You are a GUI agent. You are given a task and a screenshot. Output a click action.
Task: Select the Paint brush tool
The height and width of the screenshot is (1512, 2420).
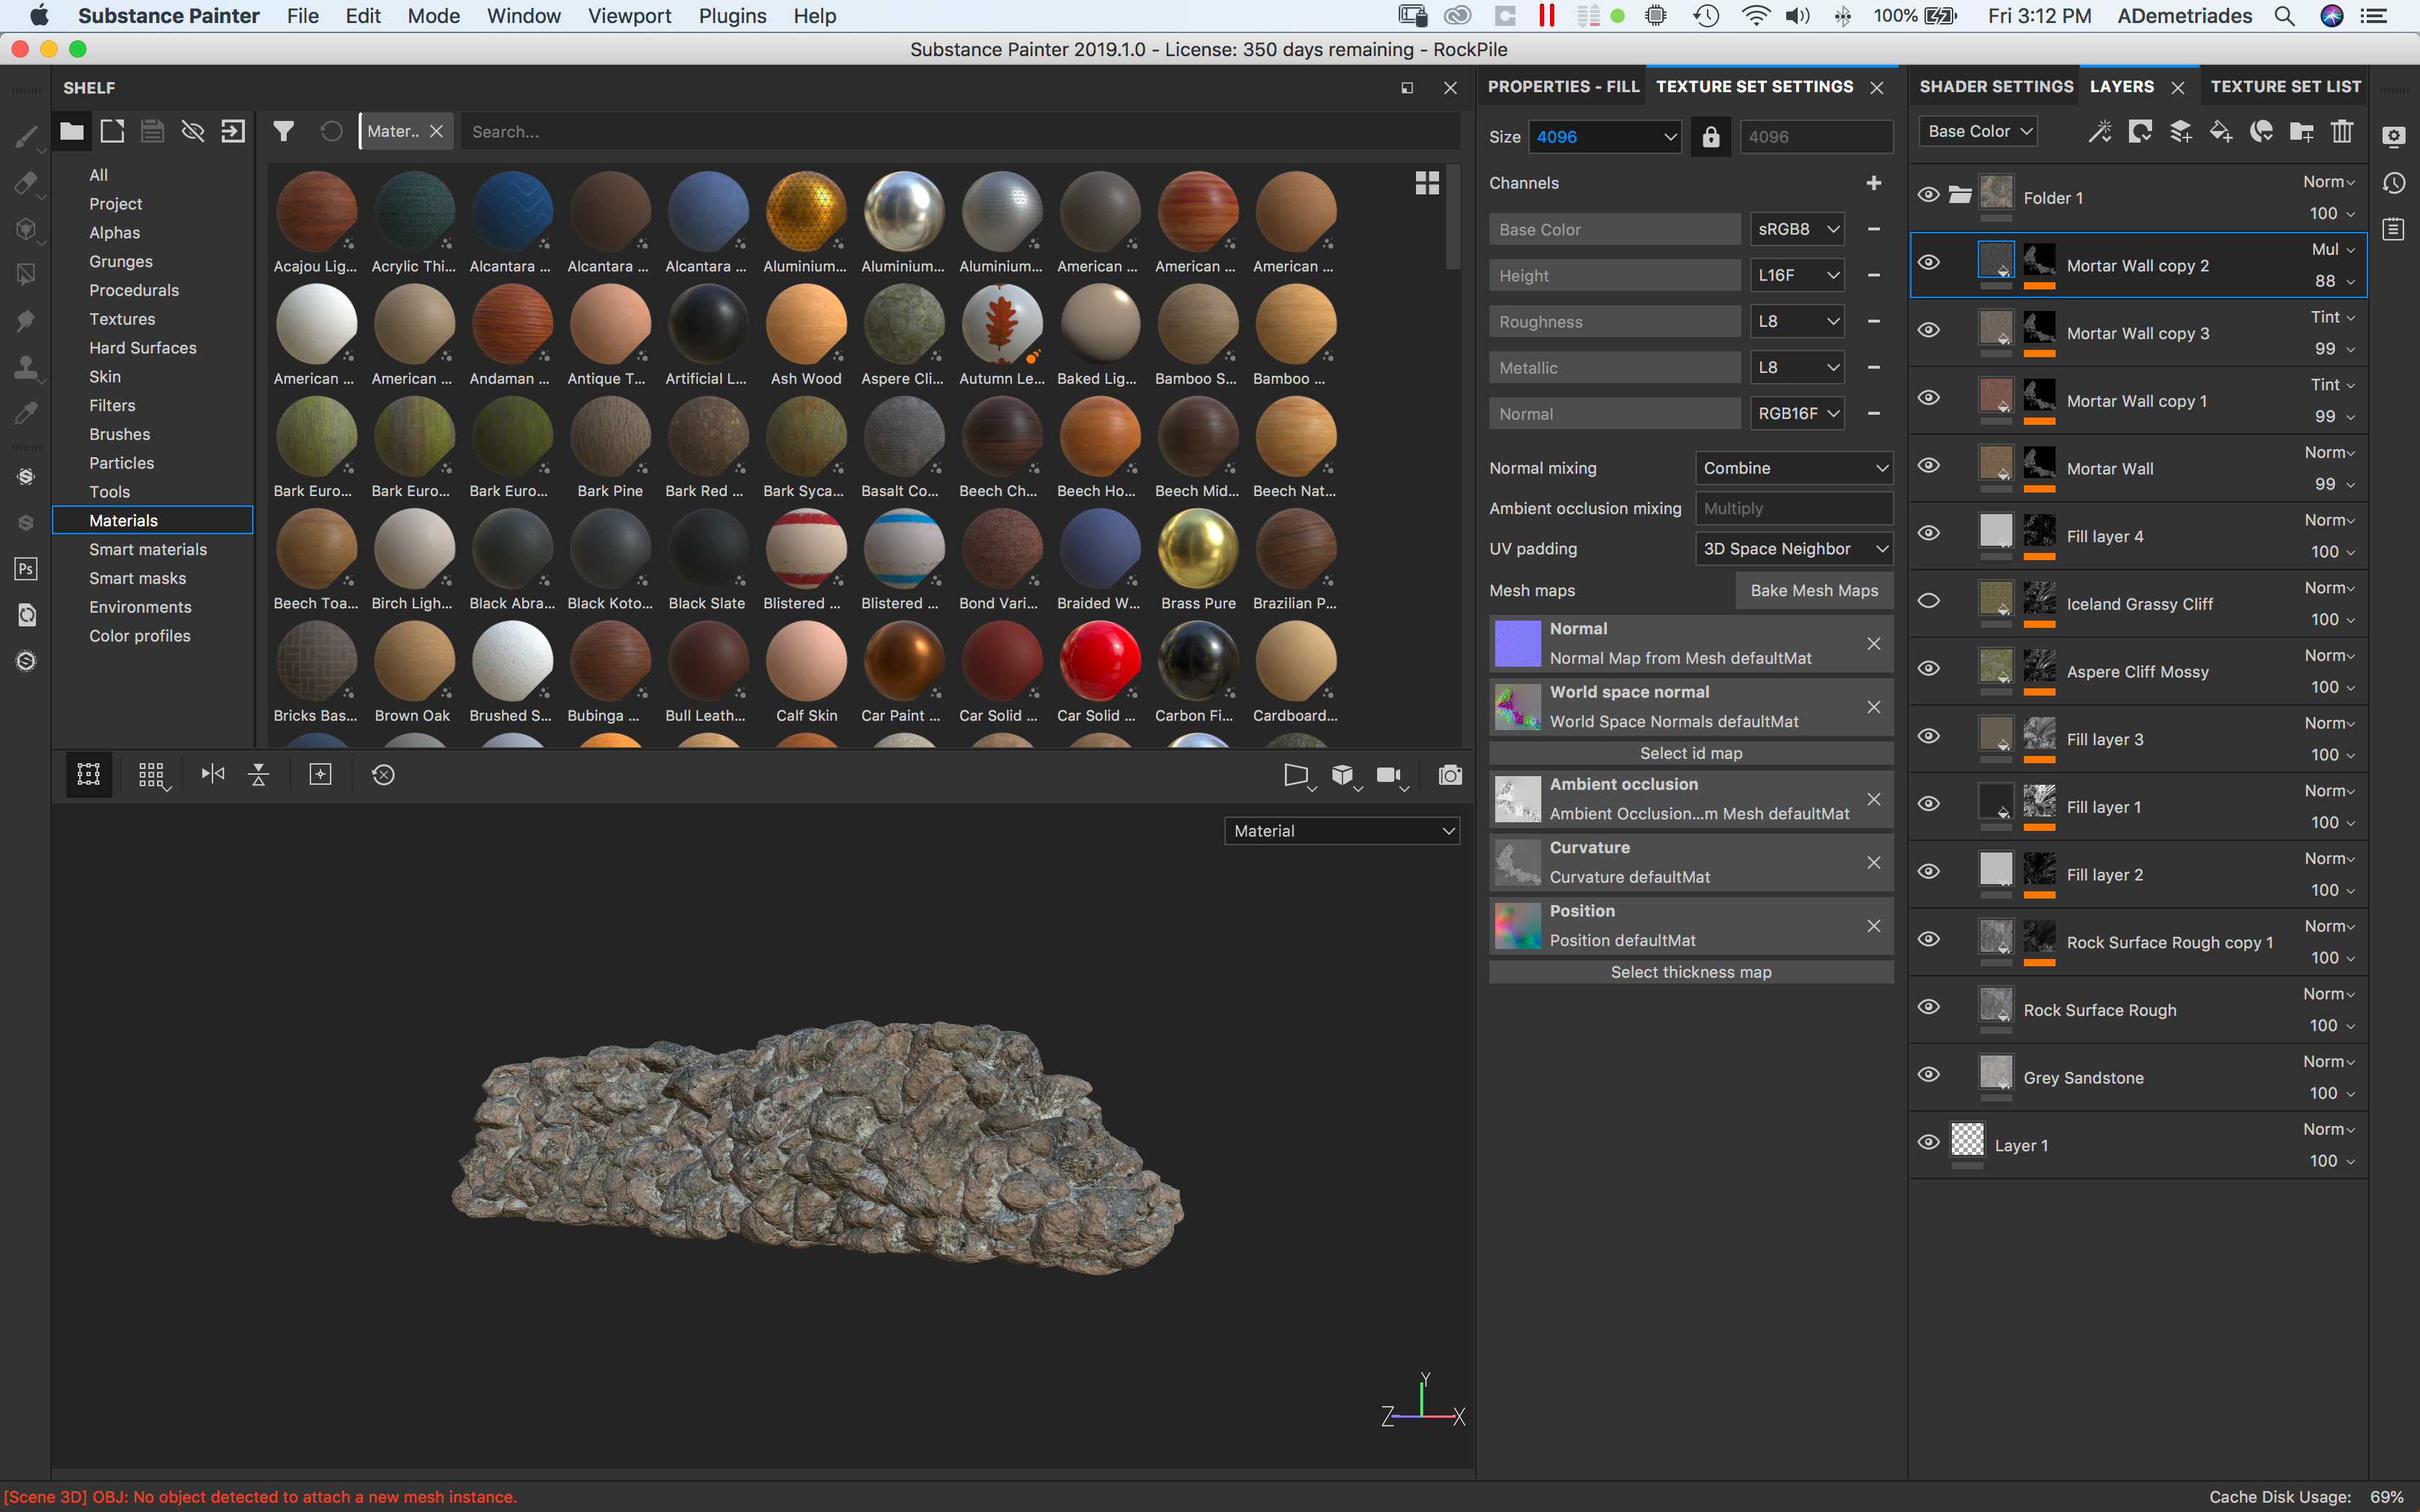click(26, 136)
